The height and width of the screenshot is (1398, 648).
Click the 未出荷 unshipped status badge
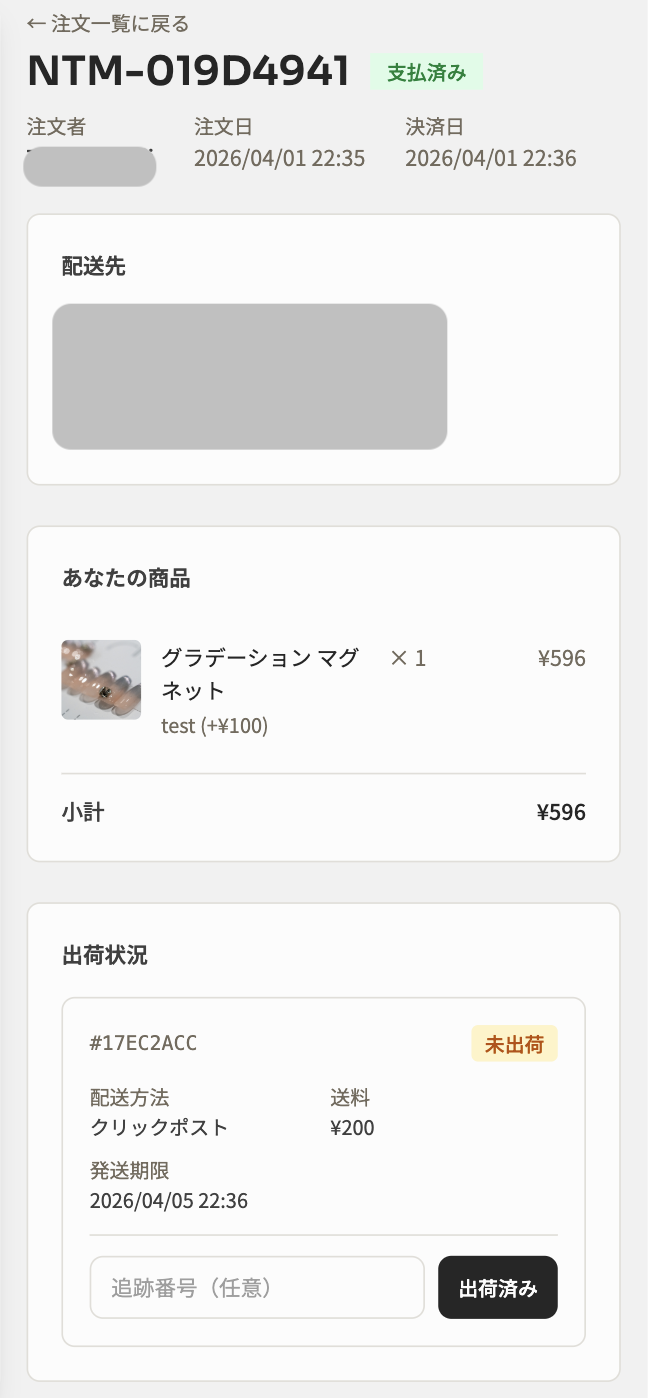pyautogui.click(x=514, y=1043)
